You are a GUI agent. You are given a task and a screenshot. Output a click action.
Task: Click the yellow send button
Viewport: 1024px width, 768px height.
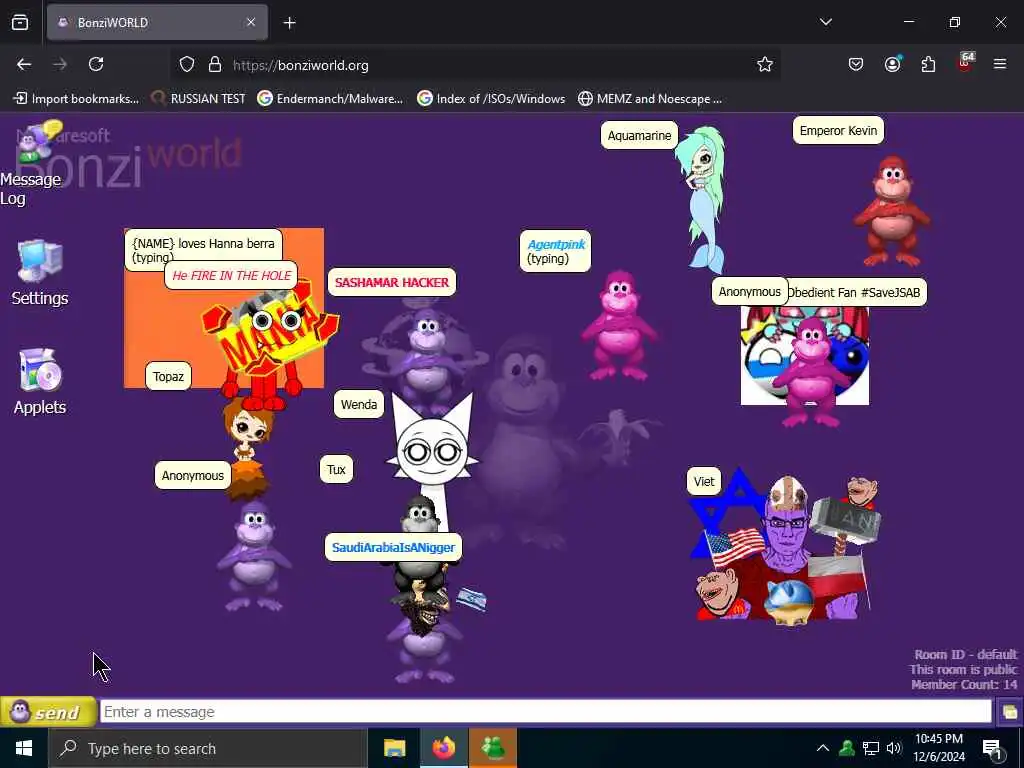[48, 711]
